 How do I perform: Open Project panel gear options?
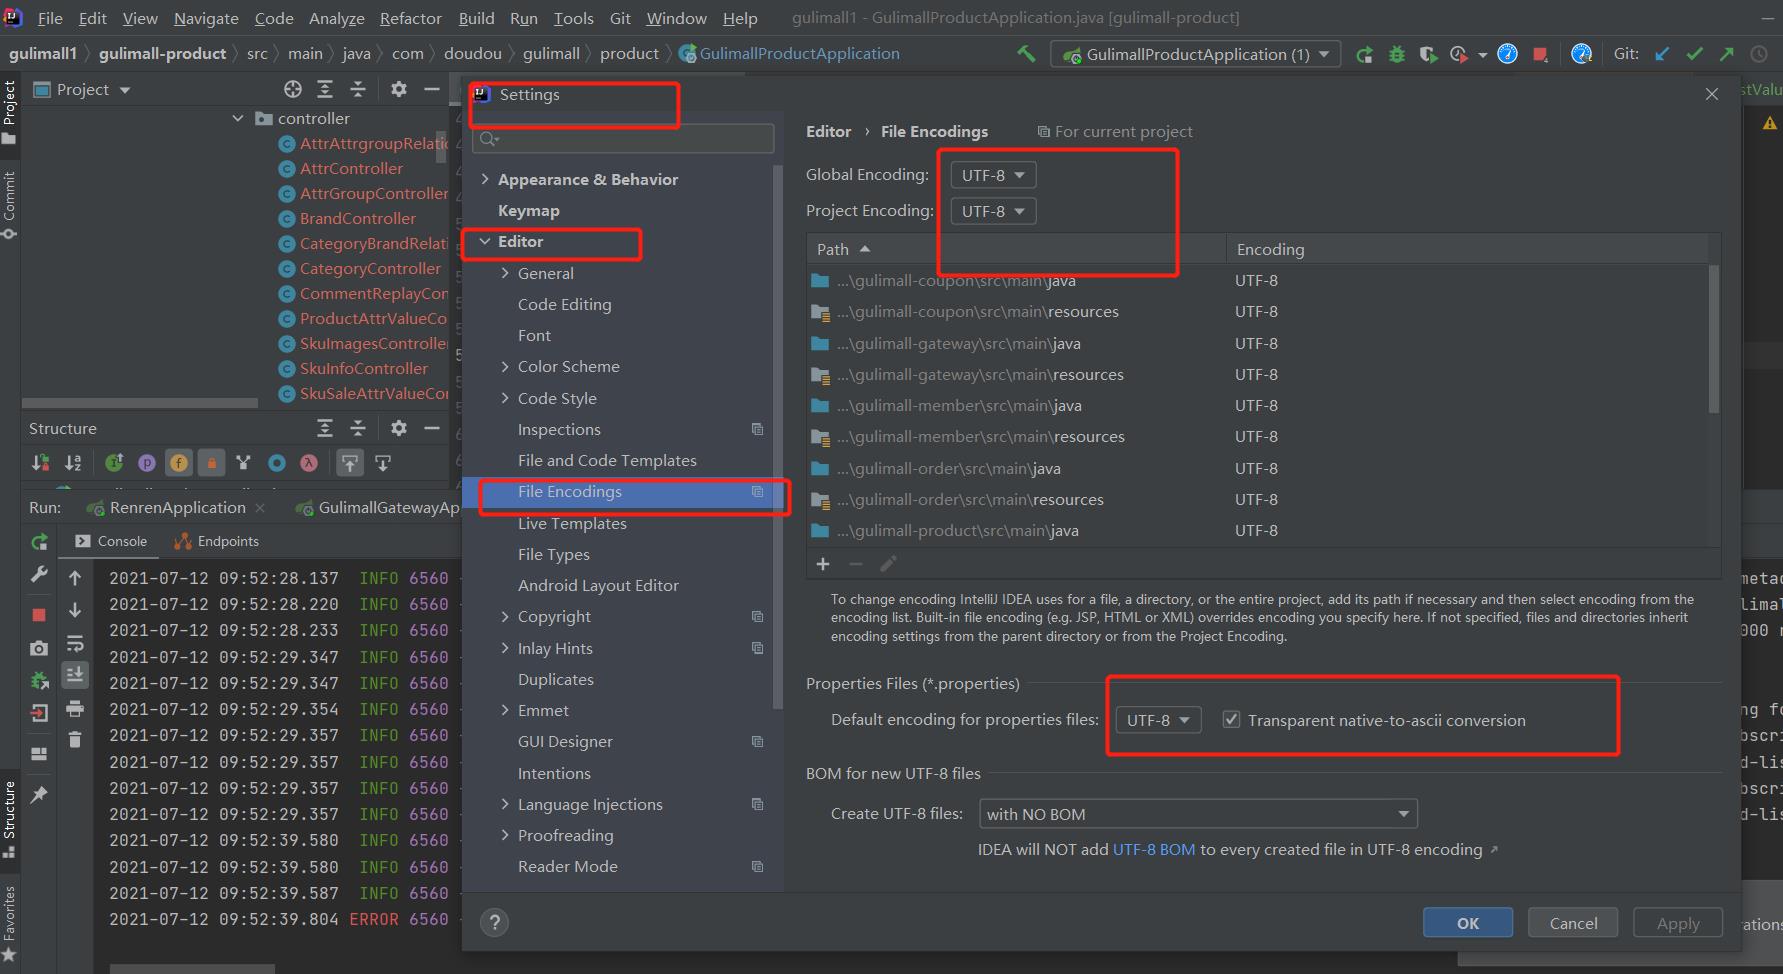click(398, 89)
